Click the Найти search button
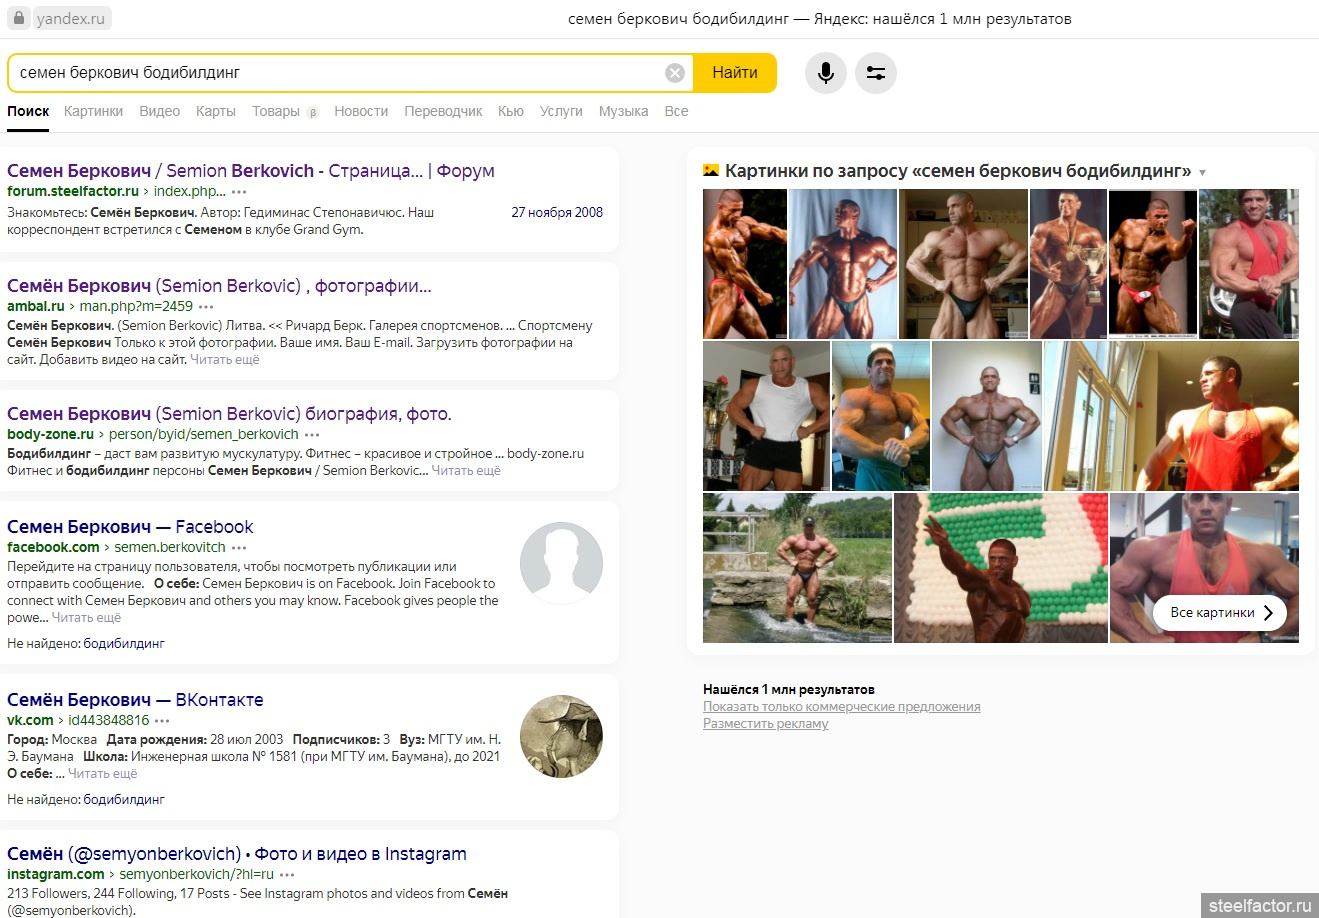 pyautogui.click(x=735, y=73)
